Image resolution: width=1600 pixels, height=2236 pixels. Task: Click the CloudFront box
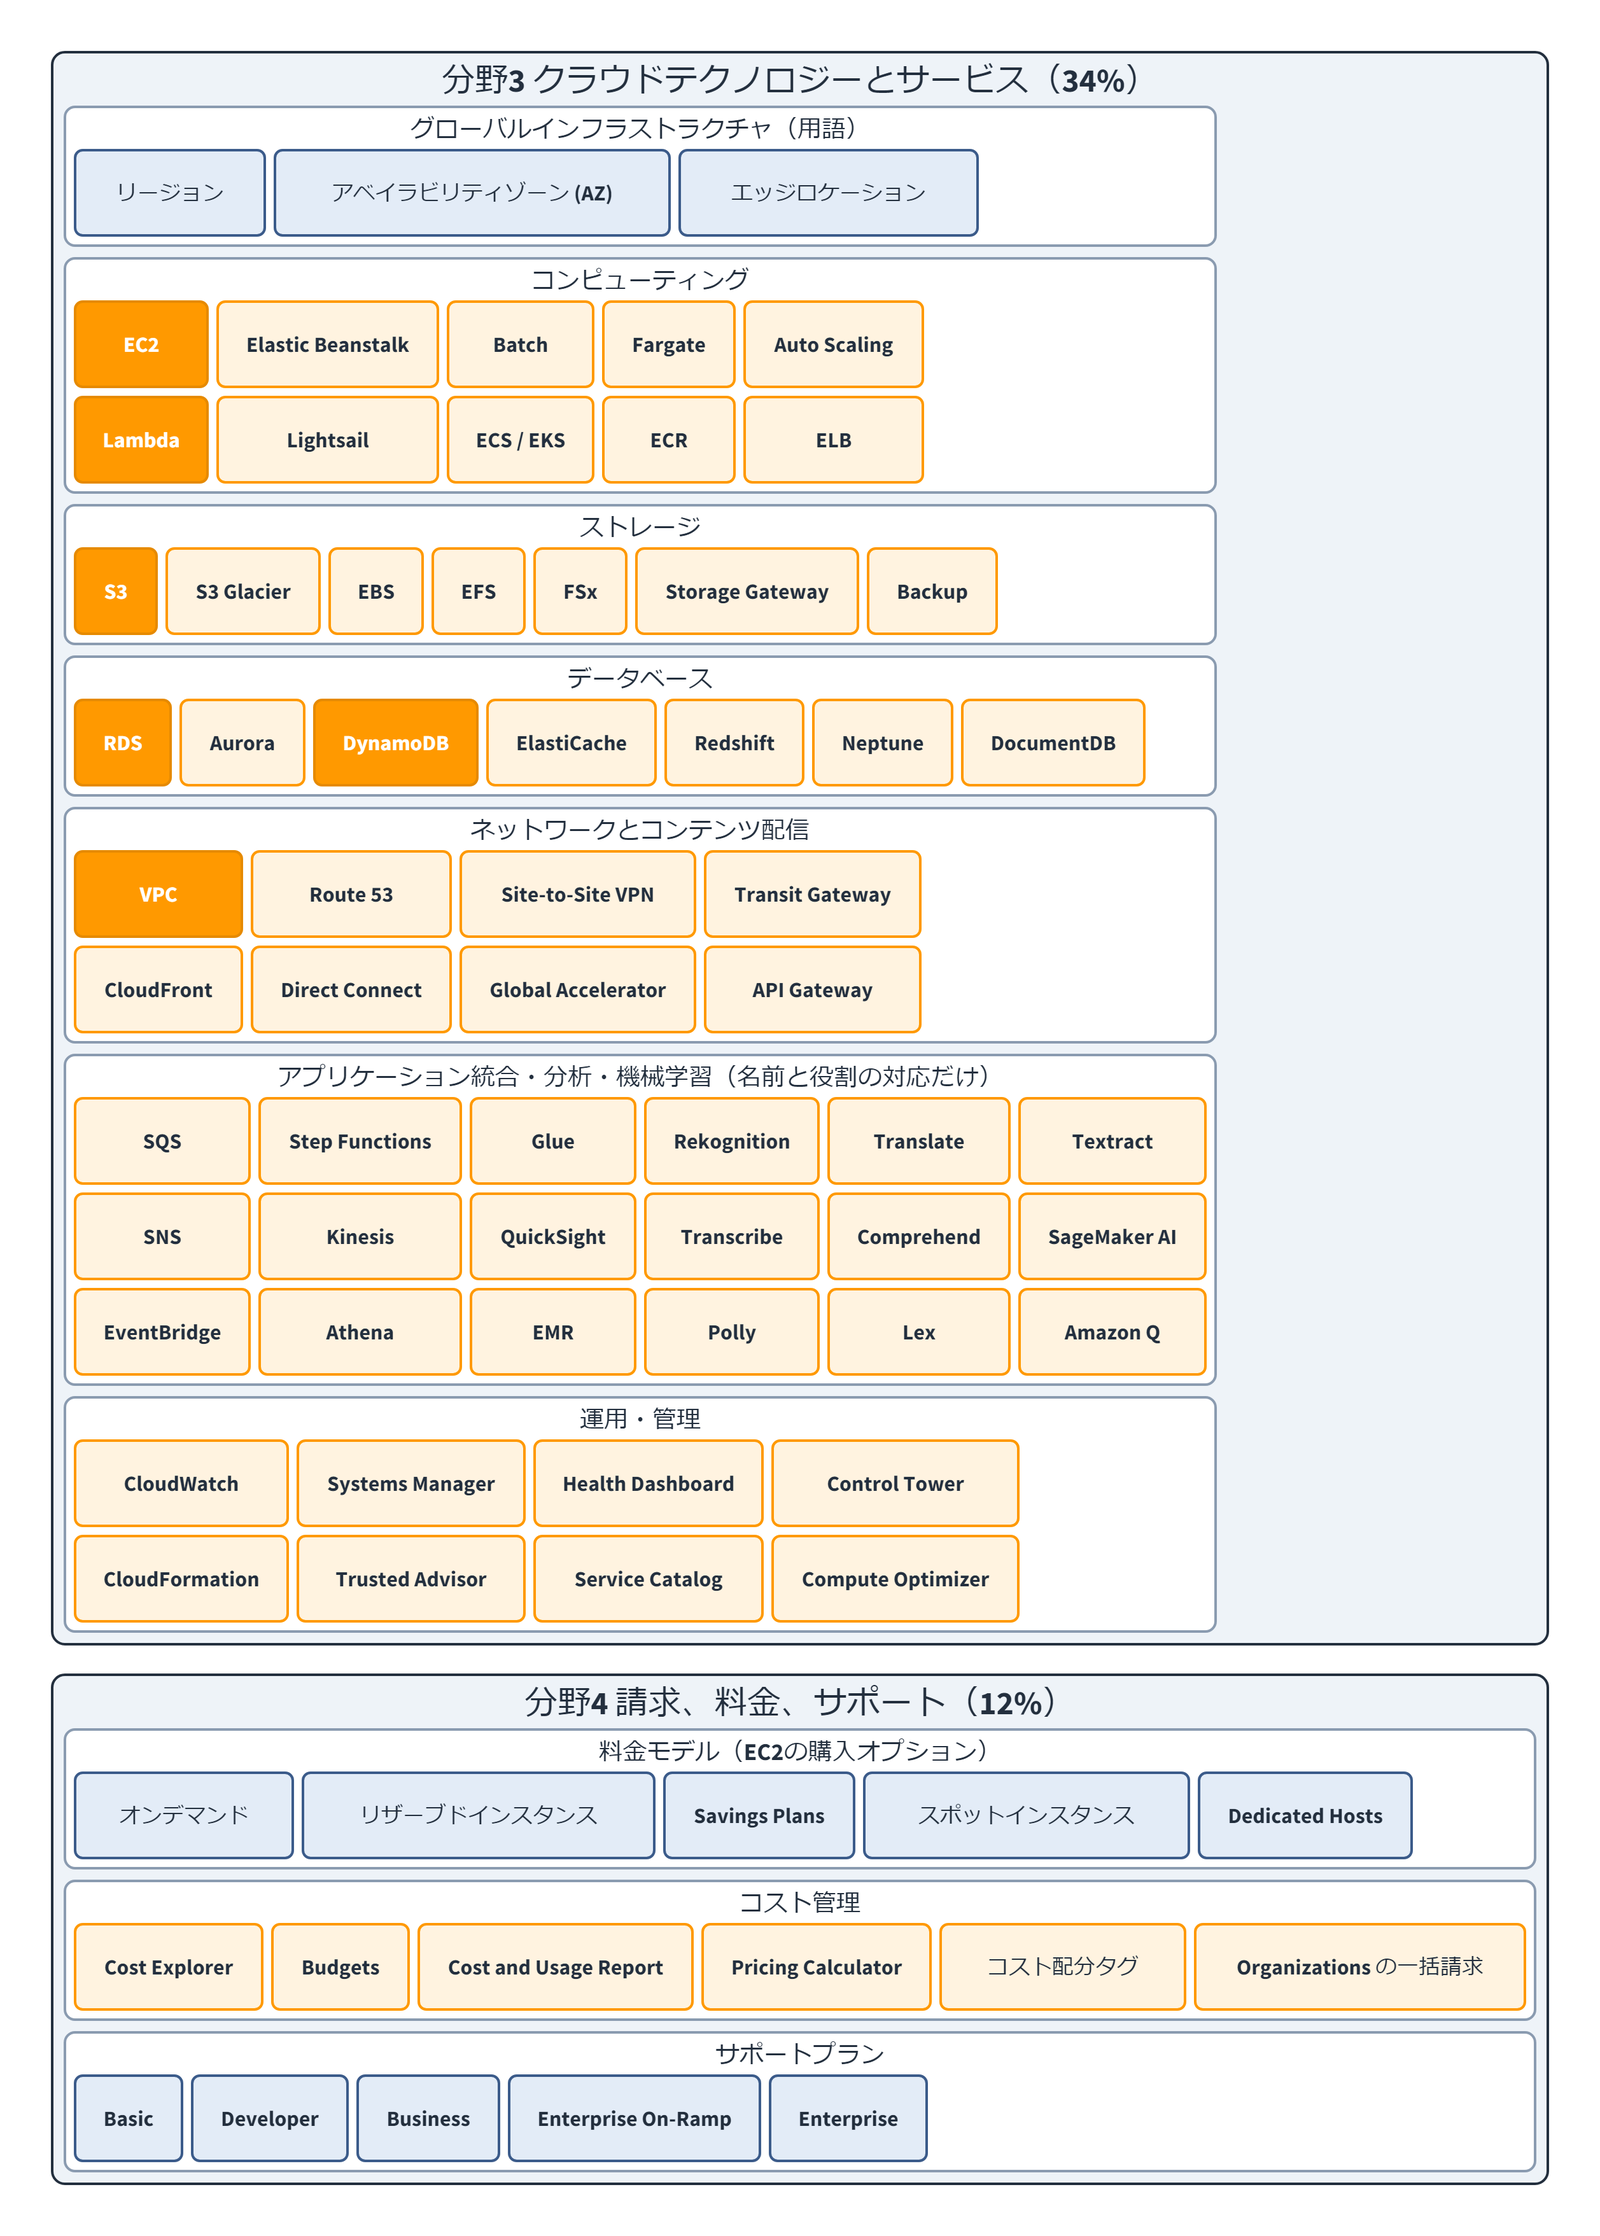[x=158, y=990]
